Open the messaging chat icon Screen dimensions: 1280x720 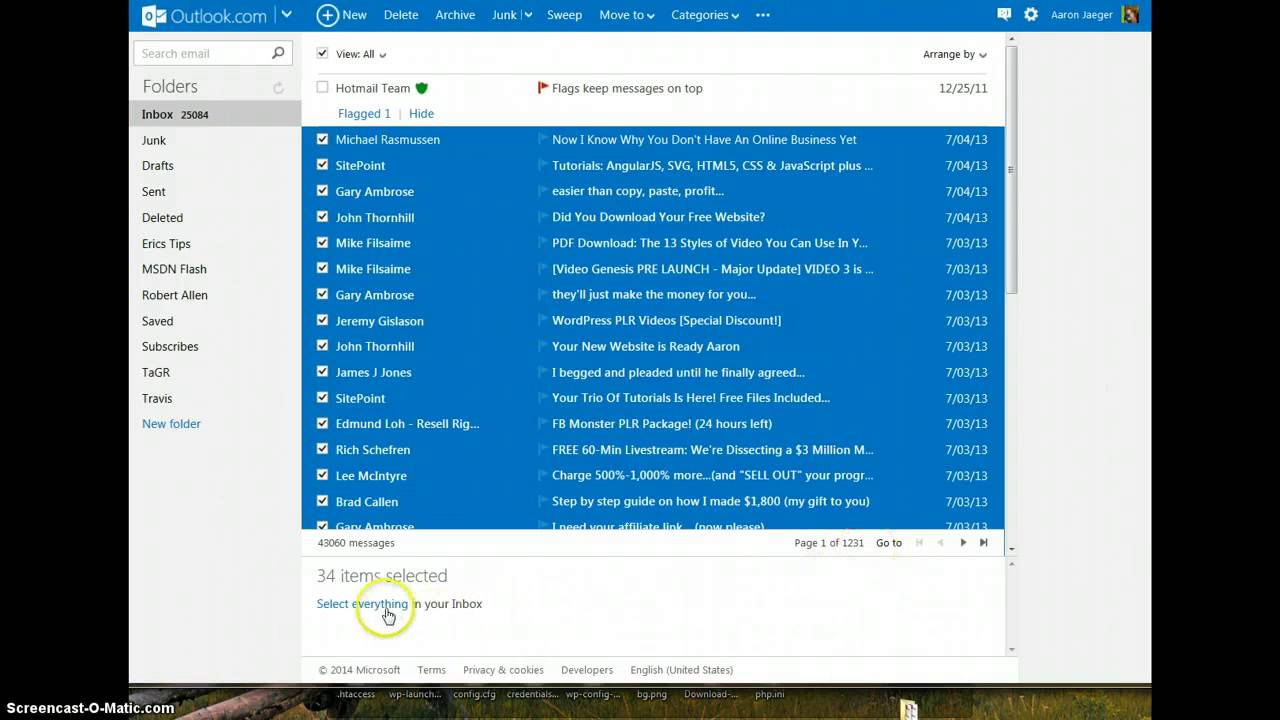pos(1004,15)
